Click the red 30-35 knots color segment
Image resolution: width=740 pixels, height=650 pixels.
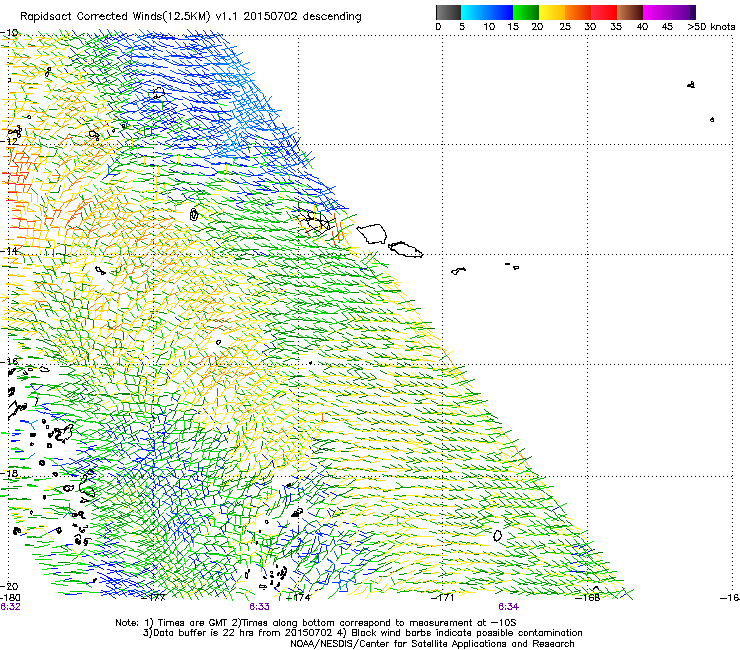(604, 12)
